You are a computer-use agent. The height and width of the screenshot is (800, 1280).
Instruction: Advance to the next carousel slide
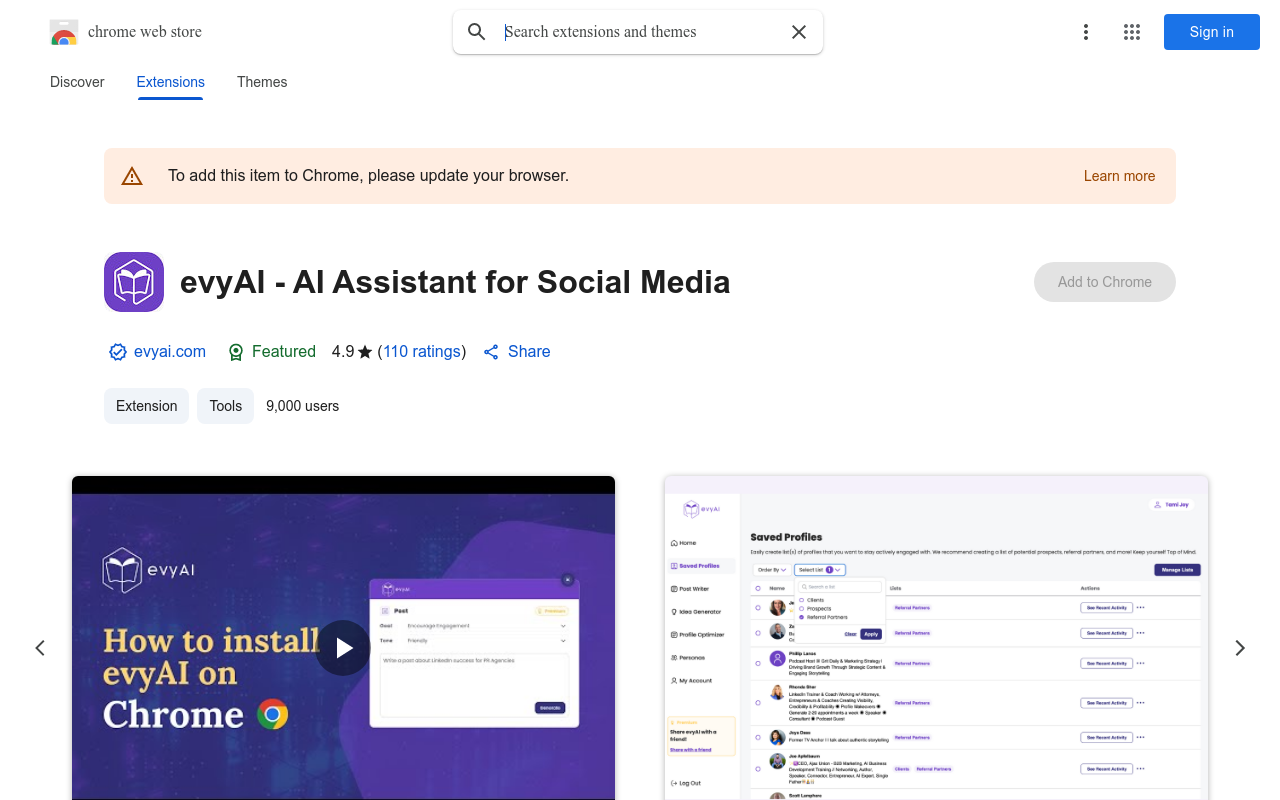tap(1240, 648)
